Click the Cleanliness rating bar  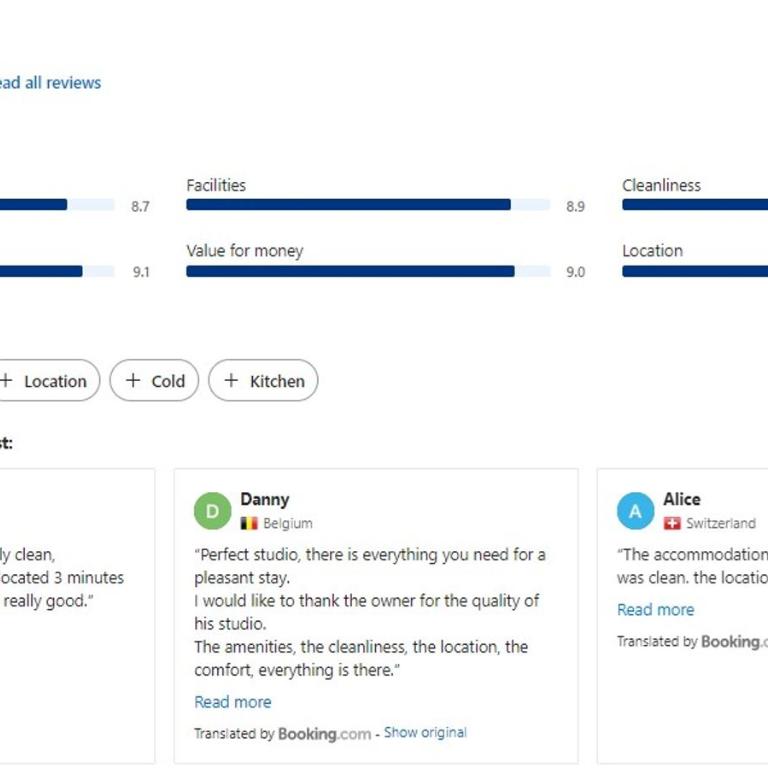(x=695, y=205)
